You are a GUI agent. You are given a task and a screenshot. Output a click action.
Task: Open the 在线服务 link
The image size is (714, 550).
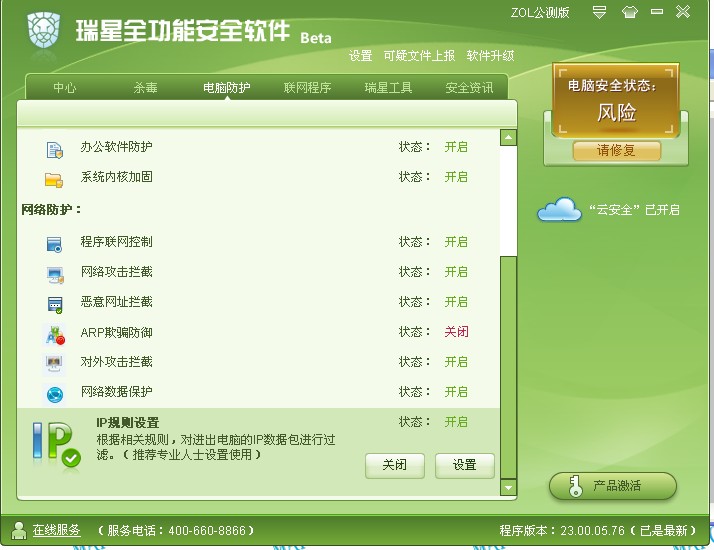click(x=56, y=530)
